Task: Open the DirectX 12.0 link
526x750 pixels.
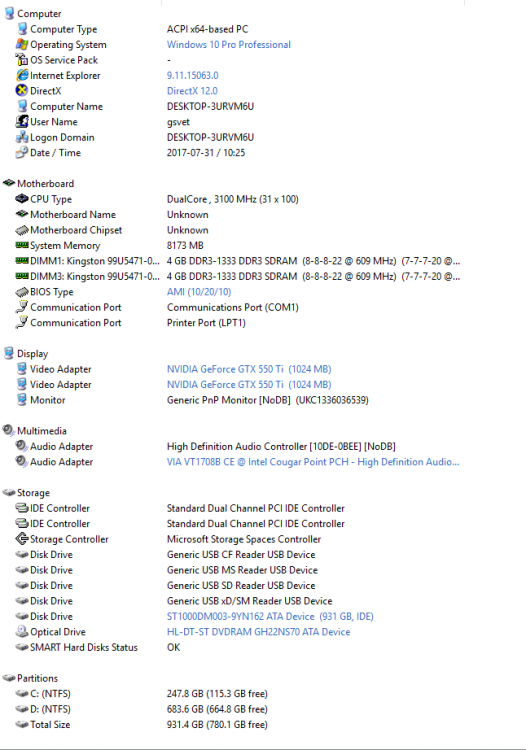Action: [x=192, y=91]
